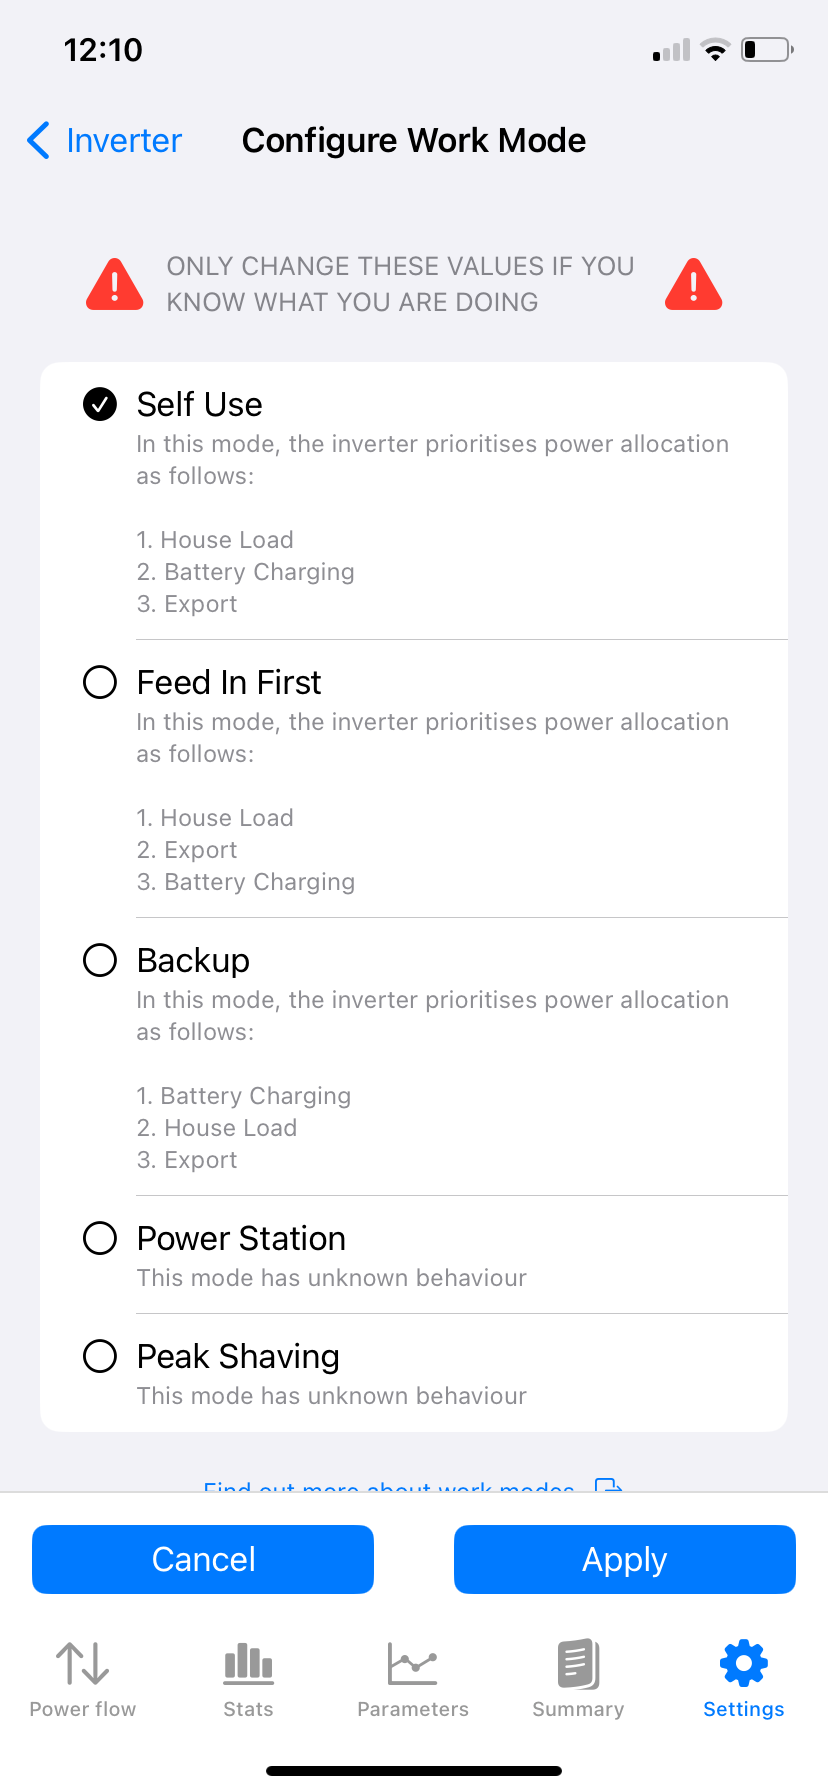Open the Parameters line graph icon
Image resolution: width=828 pixels, height=1792 pixels.
coord(413,1663)
